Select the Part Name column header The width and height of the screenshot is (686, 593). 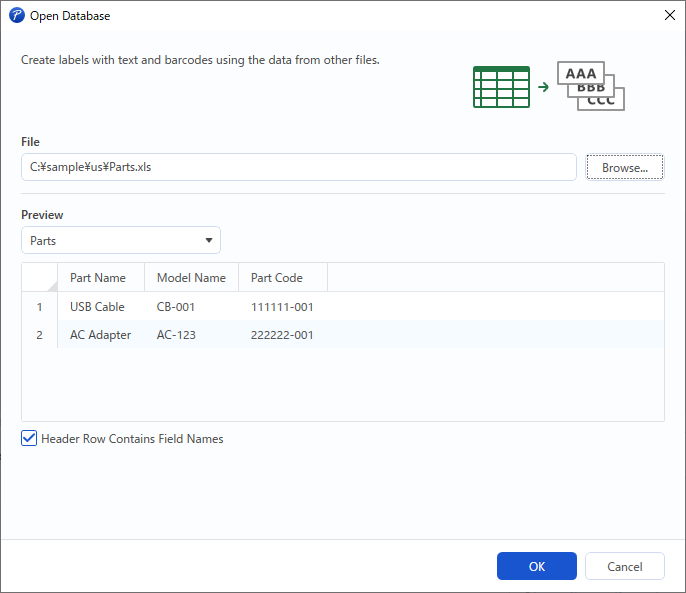tap(98, 278)
